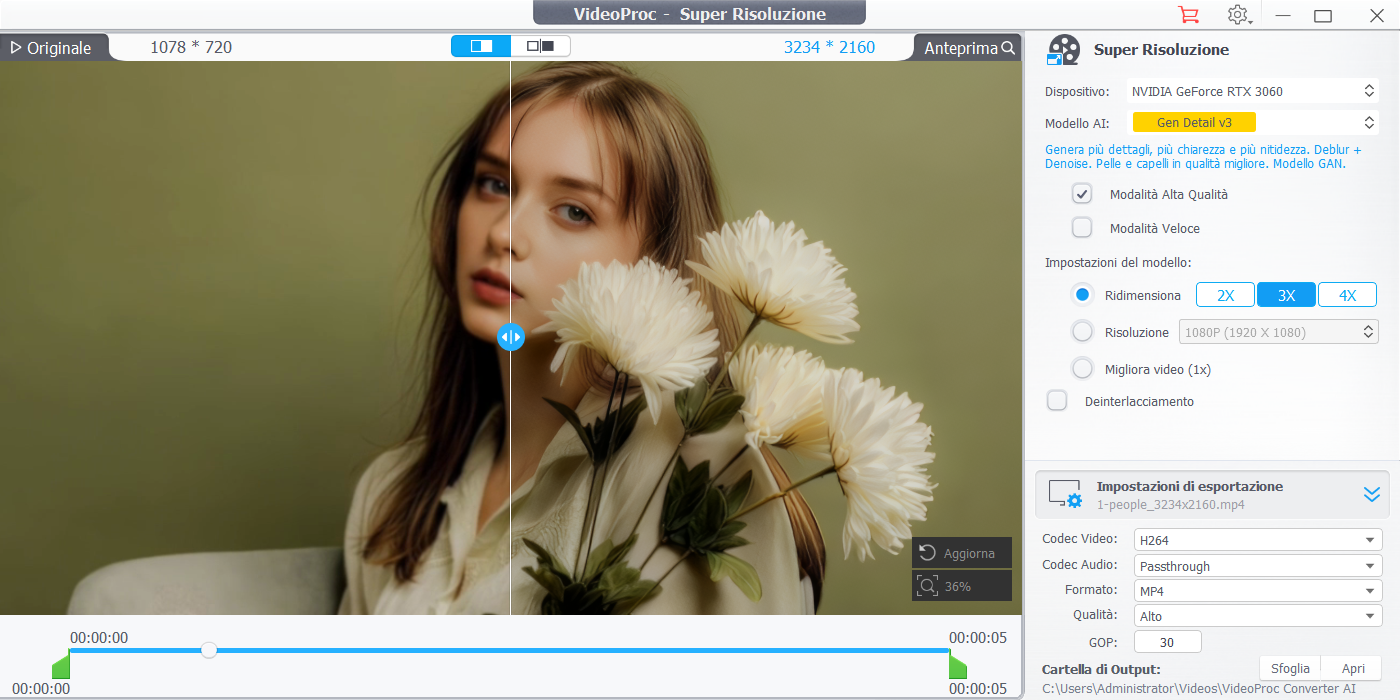Click the Sfoglia button
Viewport: 1400px width, 700px height.
point(1290,668)
